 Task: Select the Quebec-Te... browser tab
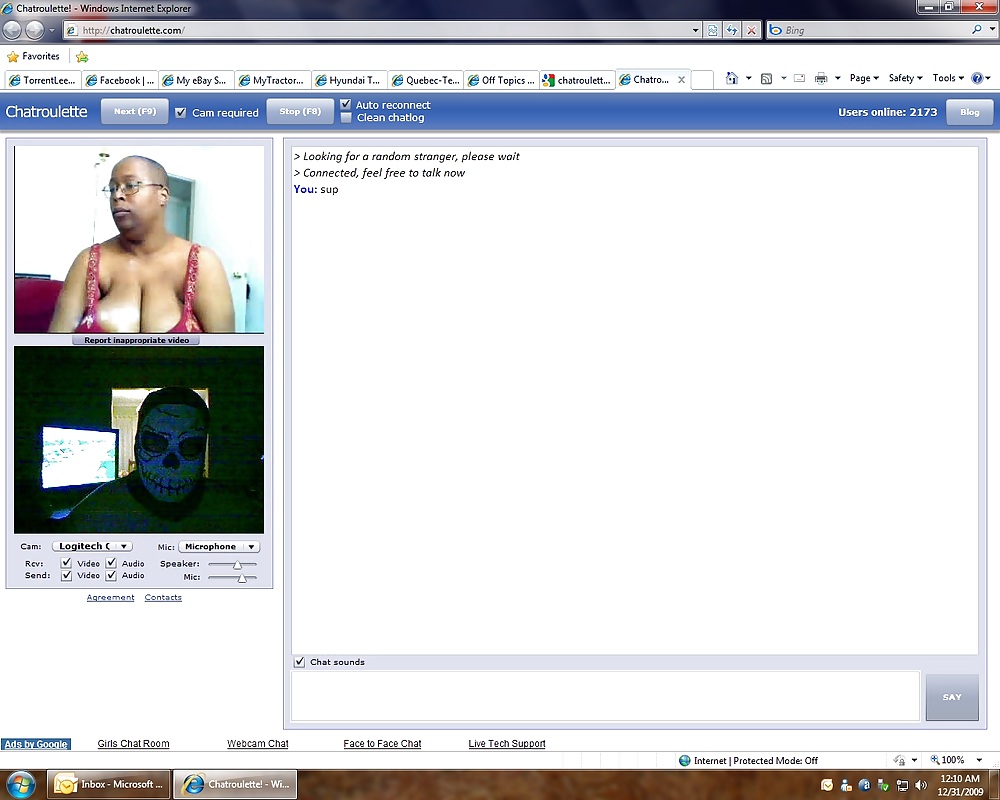[x=427, y=80]
